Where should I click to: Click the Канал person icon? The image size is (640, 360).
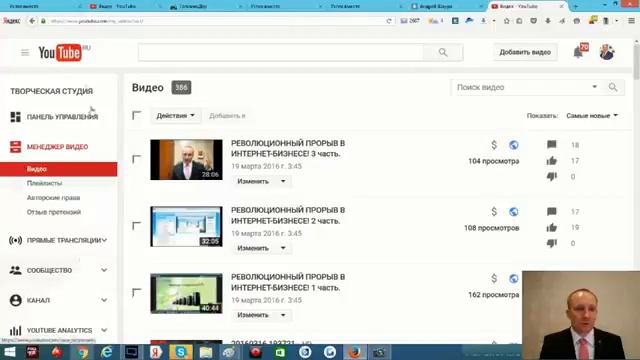(16, 300)
